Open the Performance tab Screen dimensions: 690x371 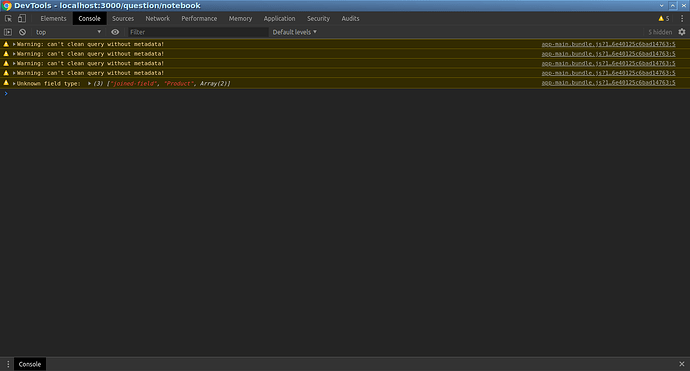coord(199,18)
